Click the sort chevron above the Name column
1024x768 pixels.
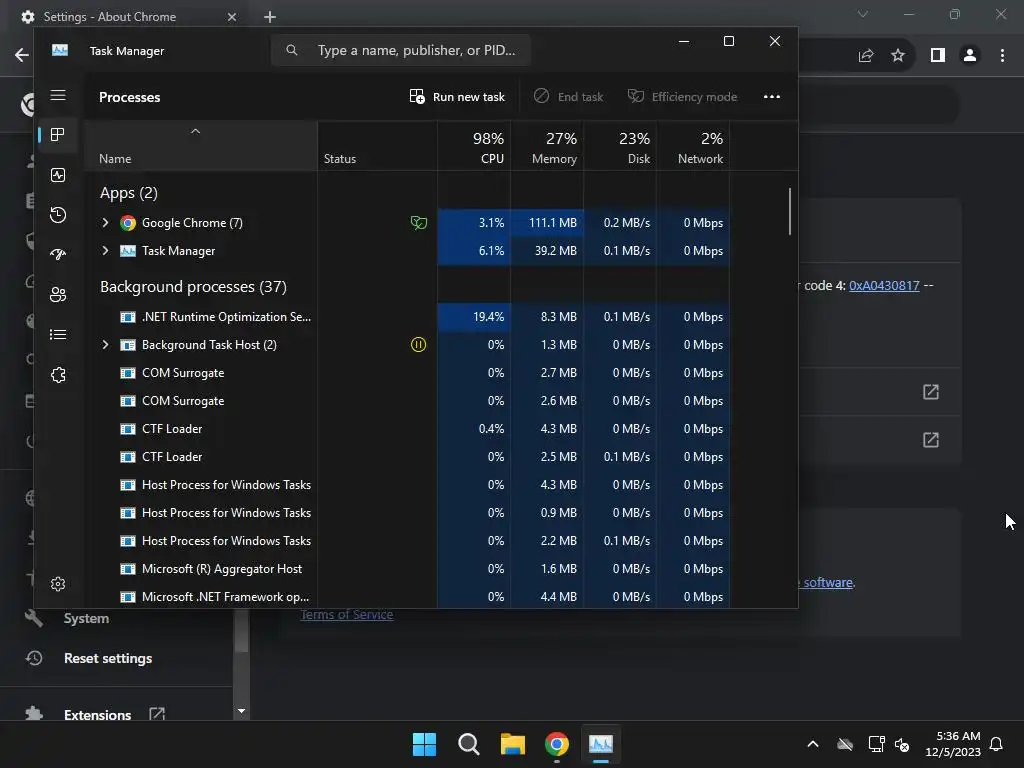[x=195, y=131]
